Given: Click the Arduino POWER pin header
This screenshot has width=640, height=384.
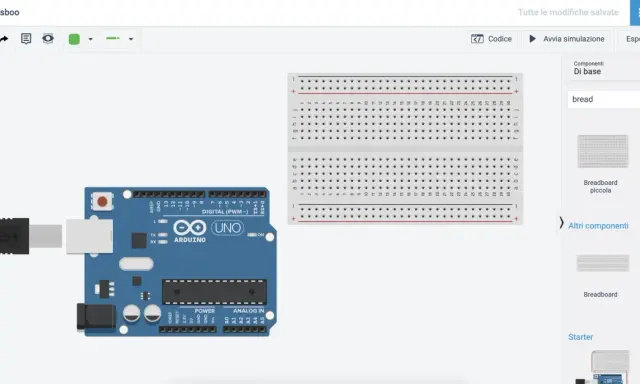Looking at the screenshot, I should pos(187,329).
